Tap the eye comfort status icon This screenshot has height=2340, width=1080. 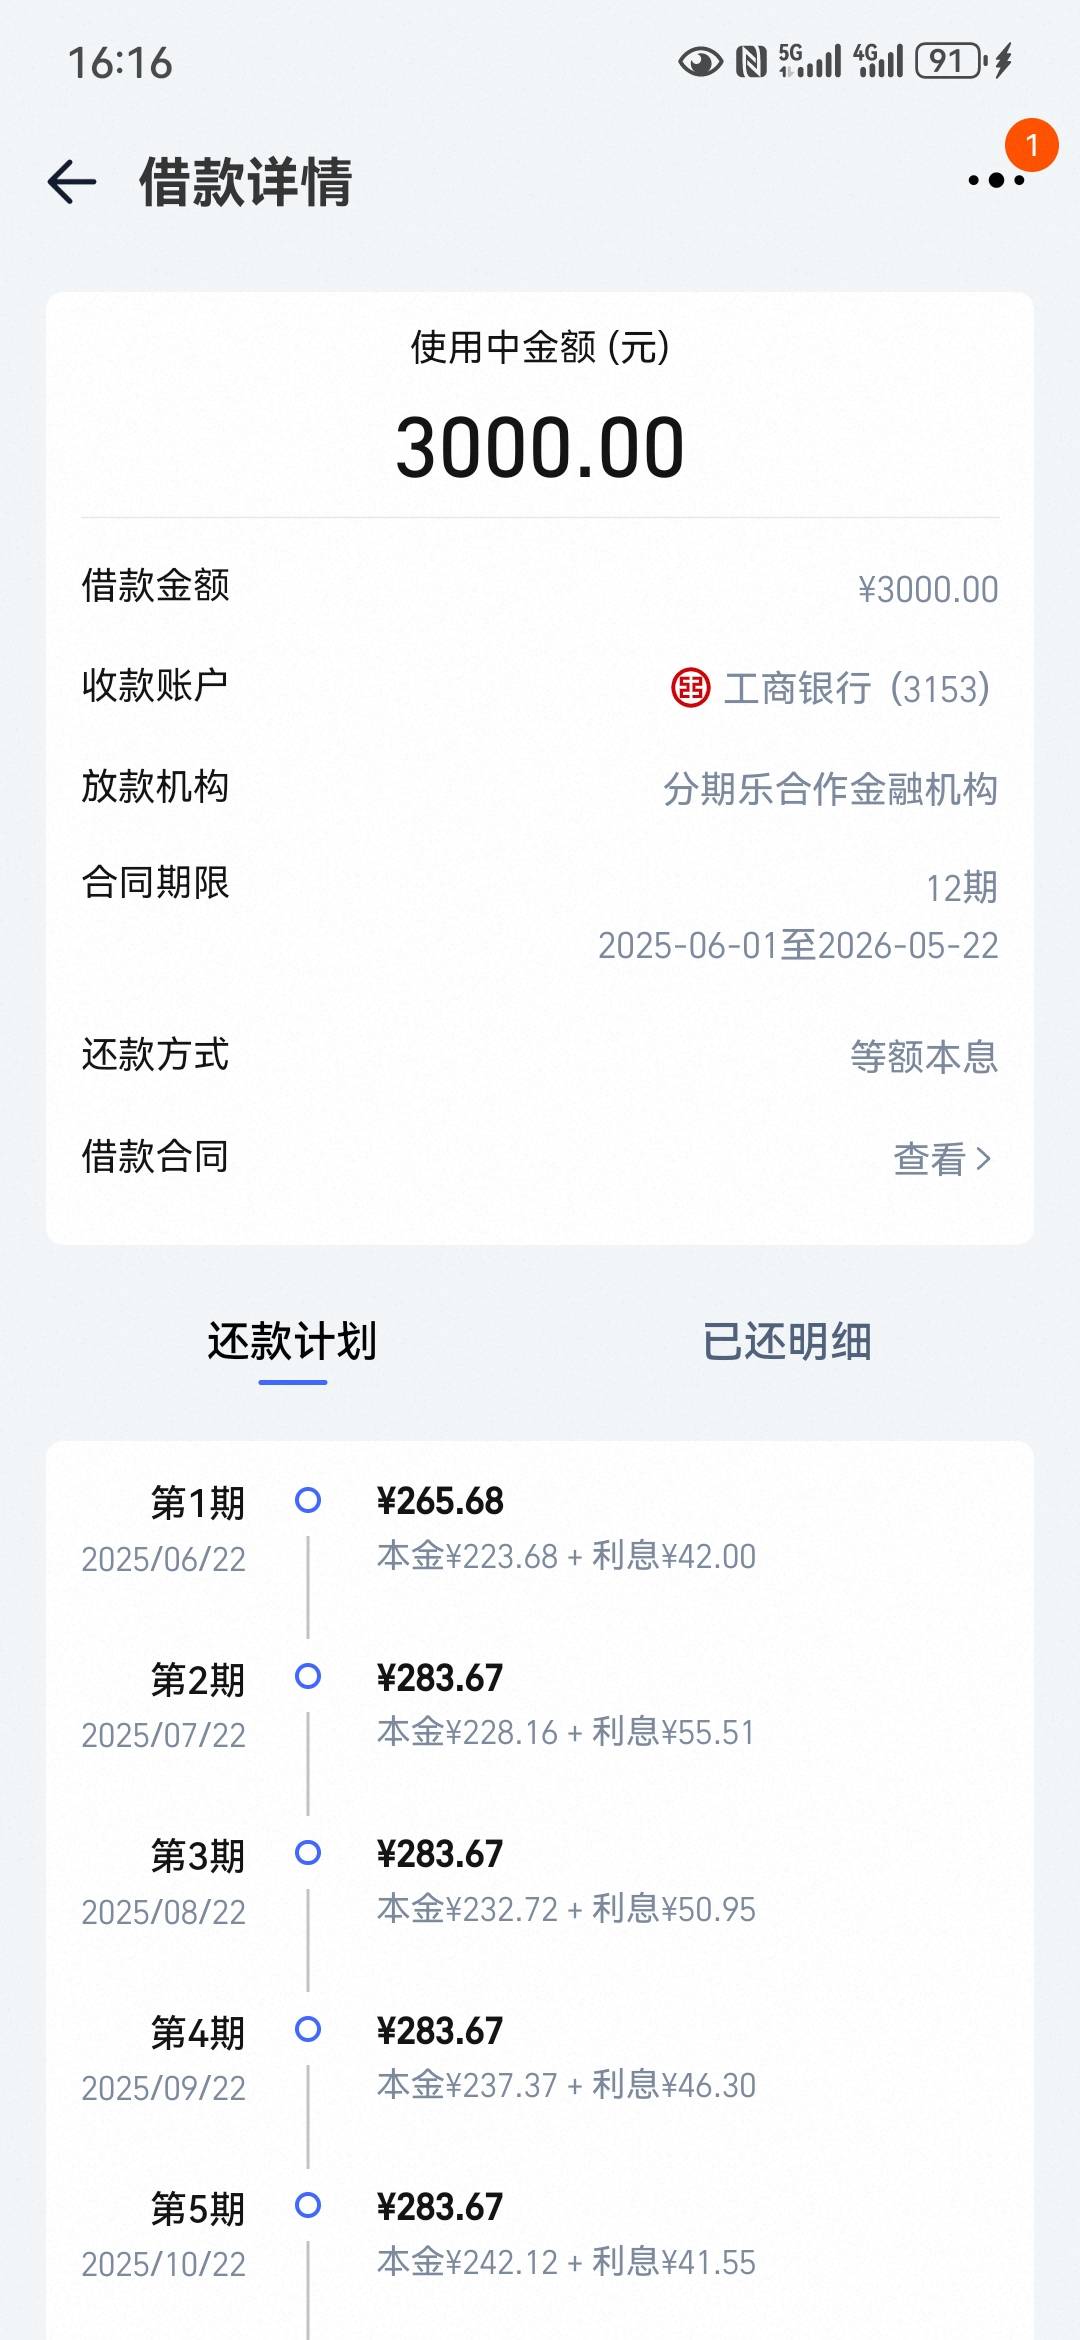700,62
